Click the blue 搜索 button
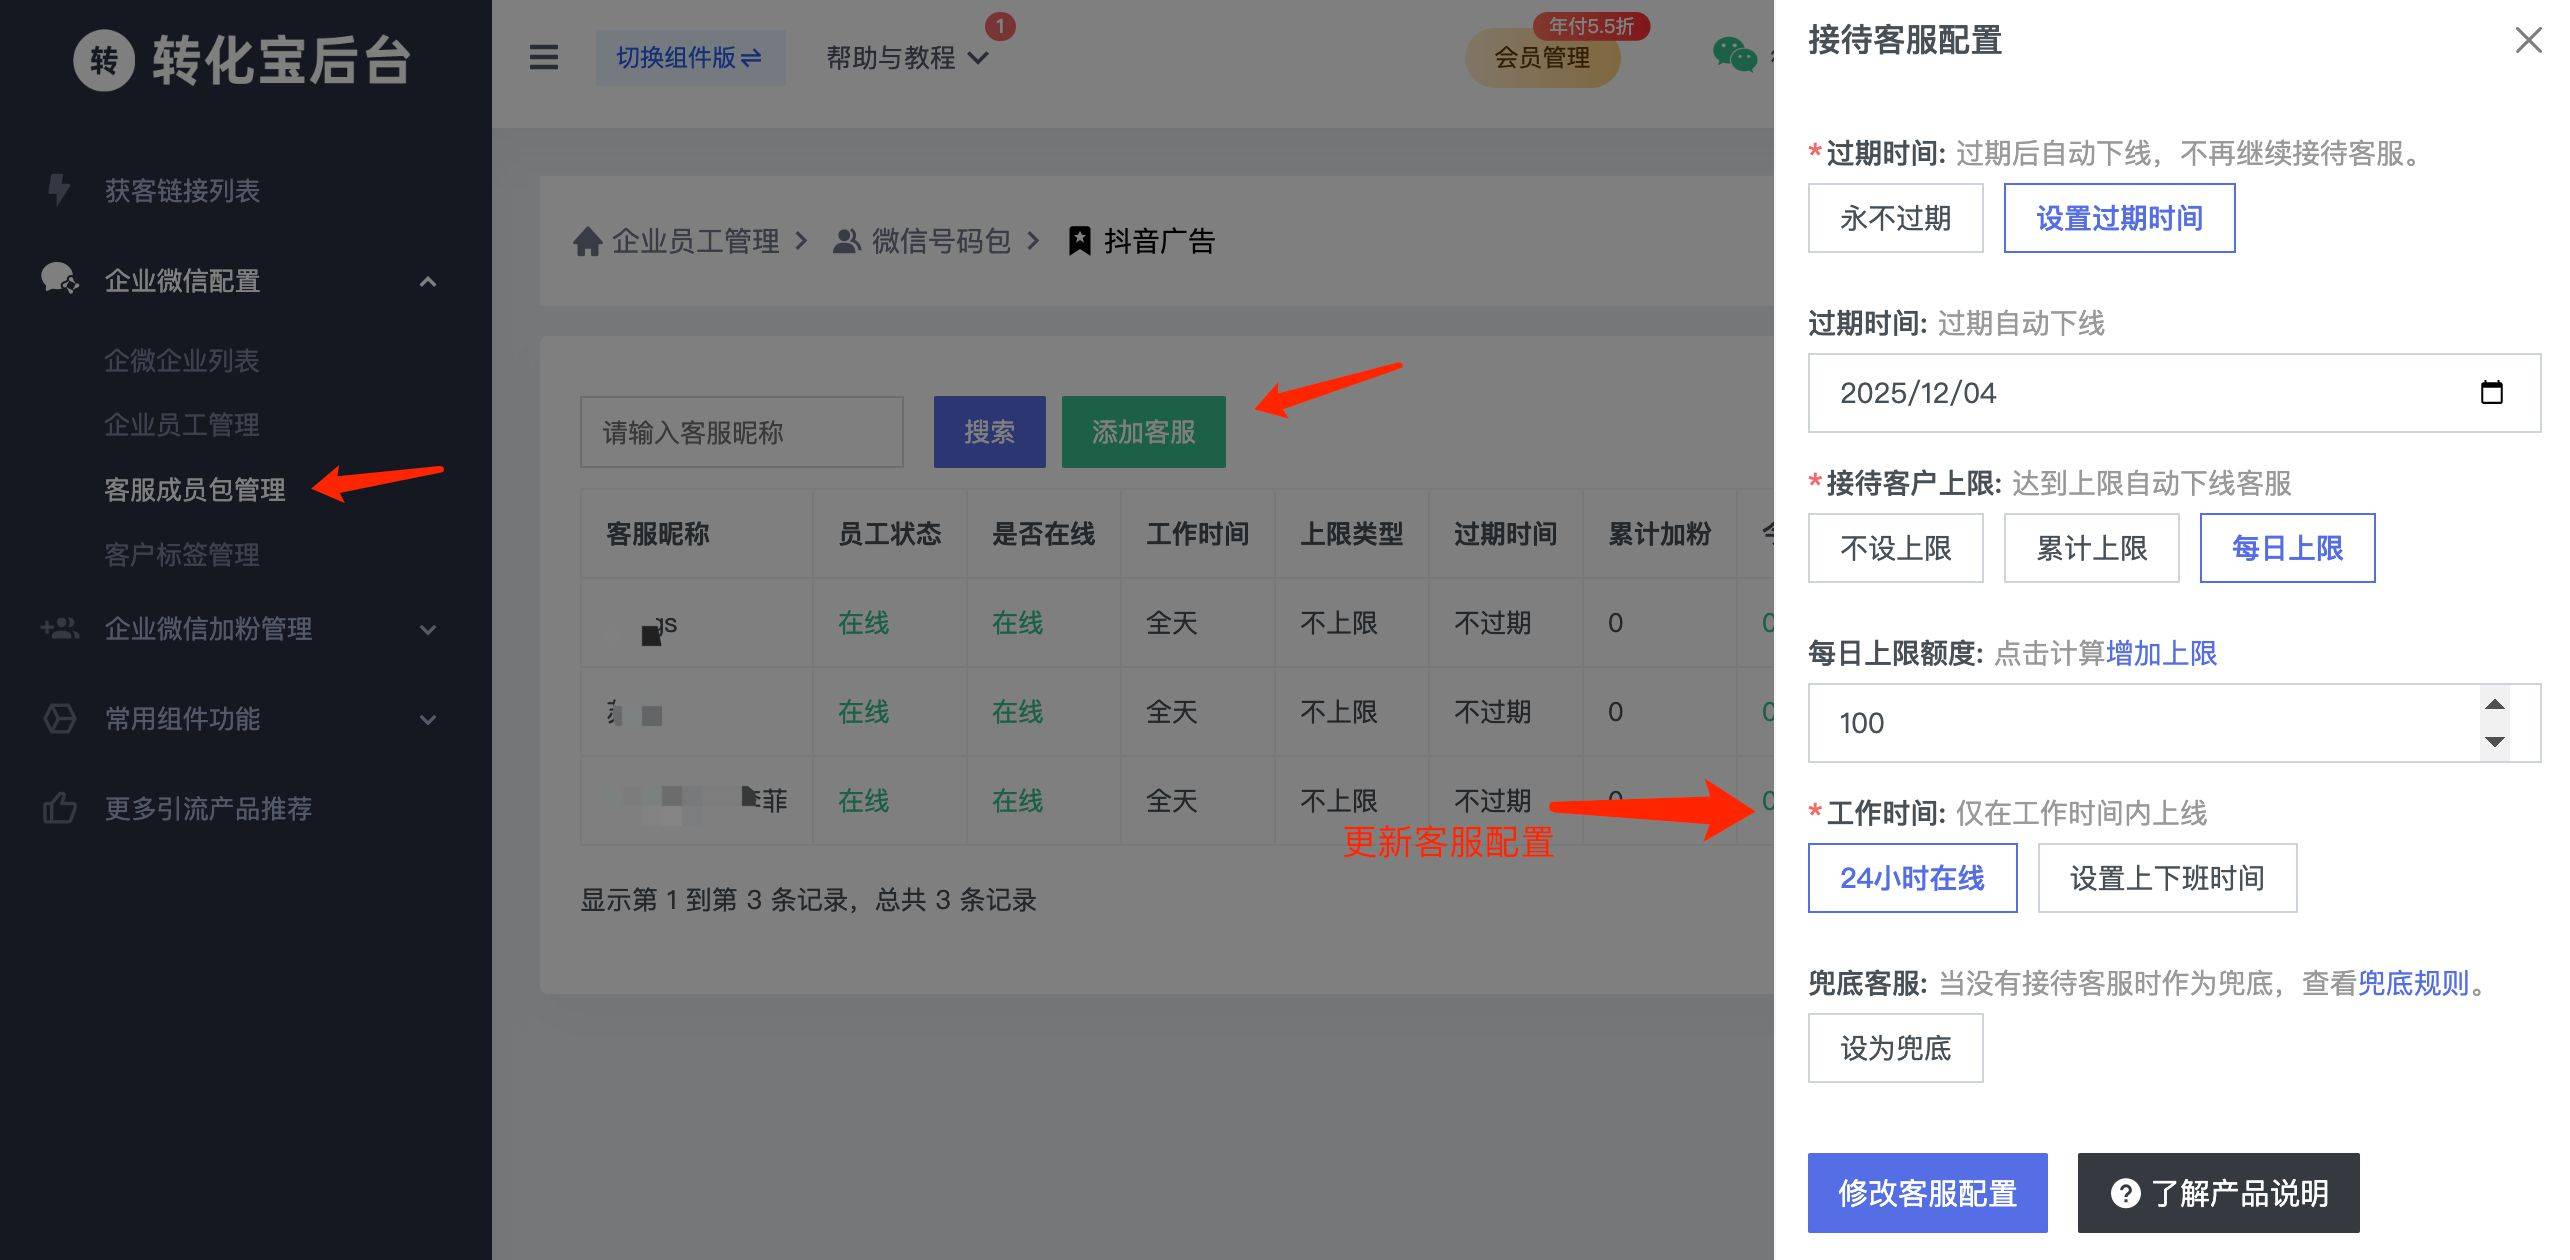Screen dimensions: 2570x1260 coord(989,432)
